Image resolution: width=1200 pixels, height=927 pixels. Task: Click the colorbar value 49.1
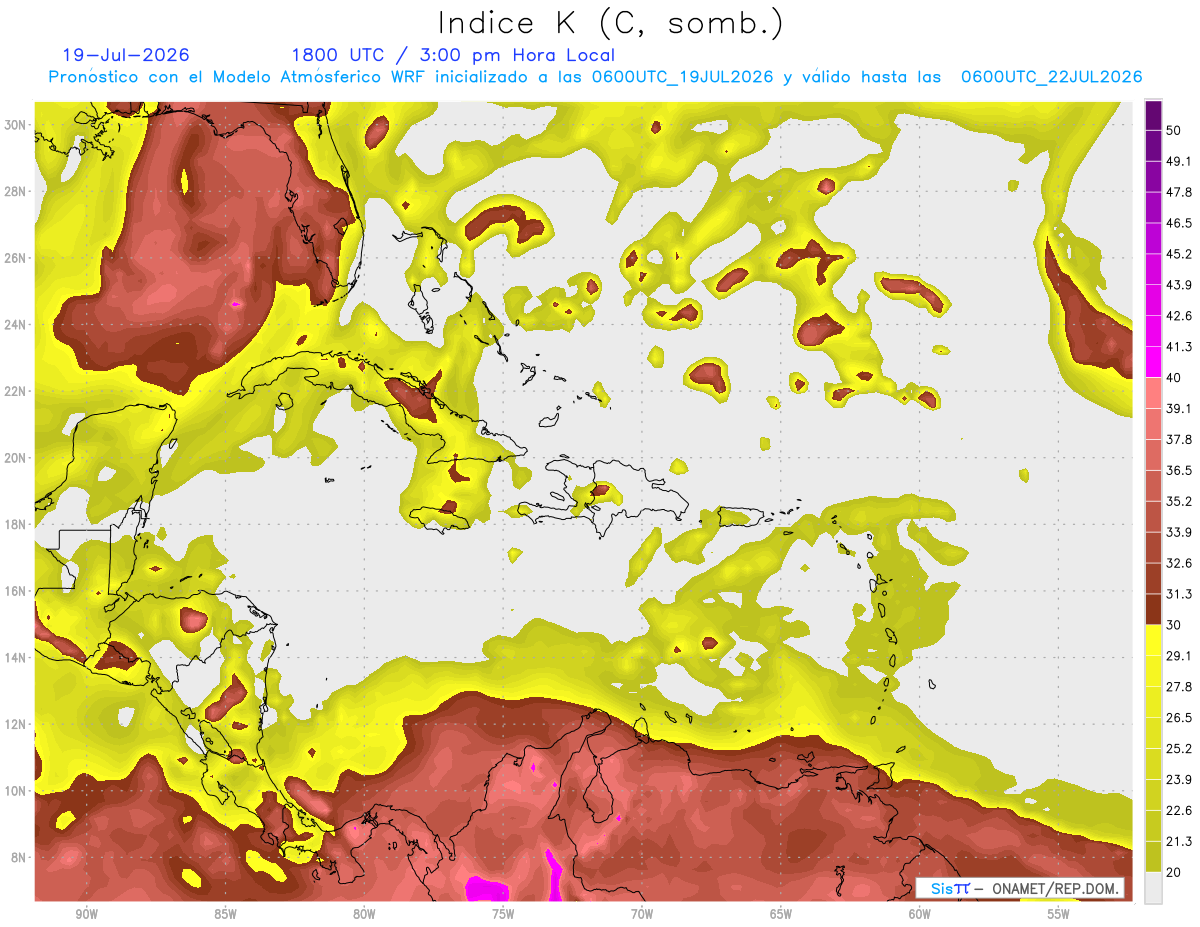[1178, 161]
